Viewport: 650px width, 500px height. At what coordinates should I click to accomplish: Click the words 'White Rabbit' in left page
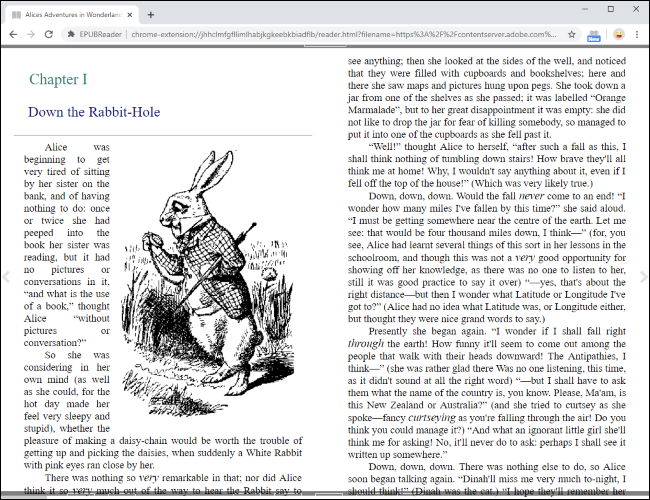(x=274, y=453)
